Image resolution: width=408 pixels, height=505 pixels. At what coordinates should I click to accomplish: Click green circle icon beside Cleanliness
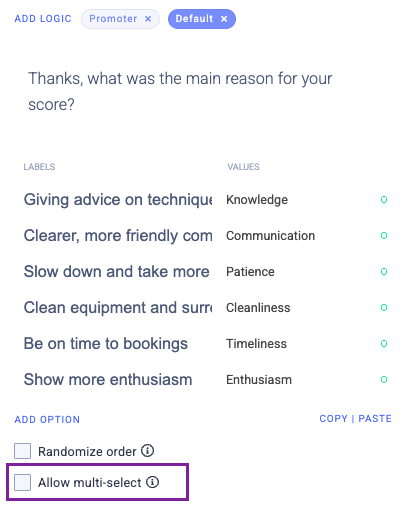coord(384,308)
